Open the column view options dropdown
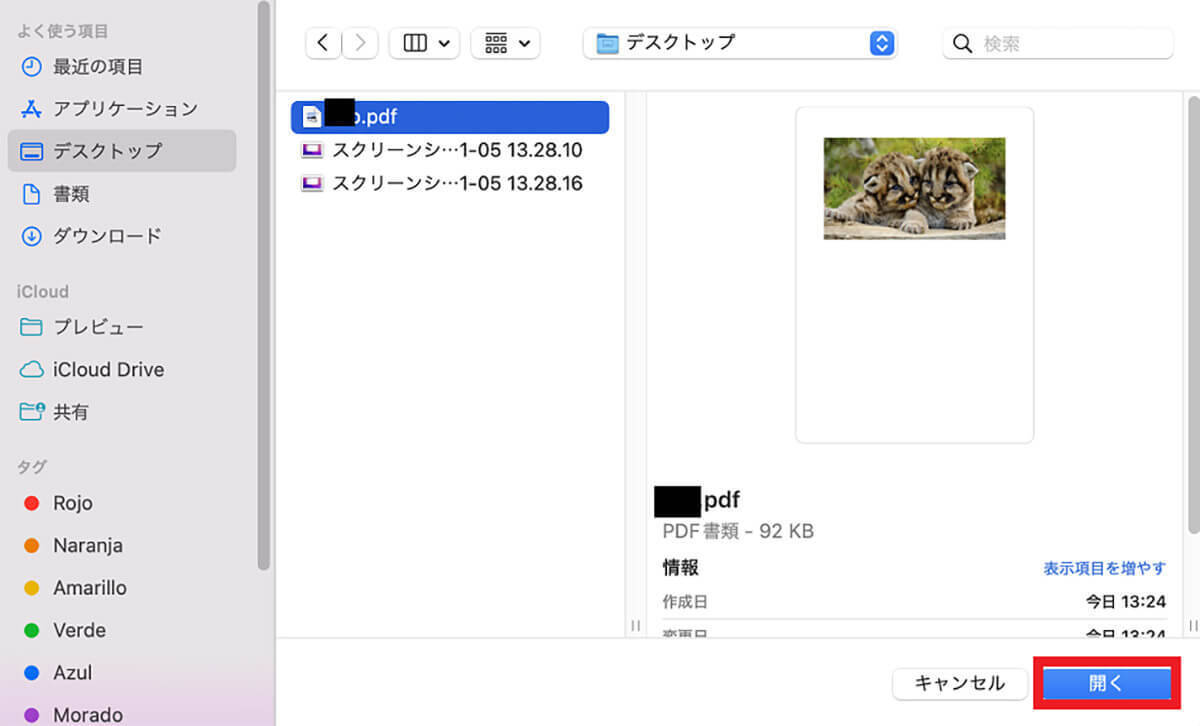Viewport: 1200px width, 726px height. coord(424,43)
